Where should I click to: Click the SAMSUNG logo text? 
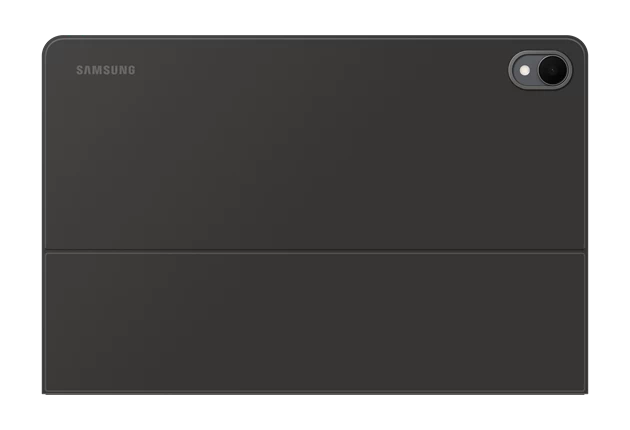pos(106,70)
